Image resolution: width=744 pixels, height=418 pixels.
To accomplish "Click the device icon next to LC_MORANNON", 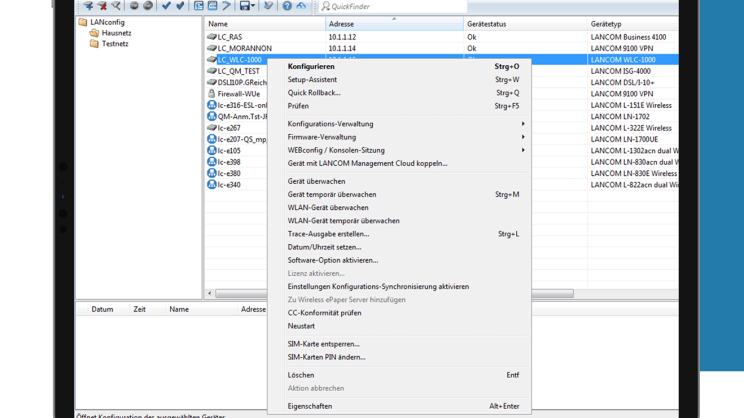I will 212,48.
